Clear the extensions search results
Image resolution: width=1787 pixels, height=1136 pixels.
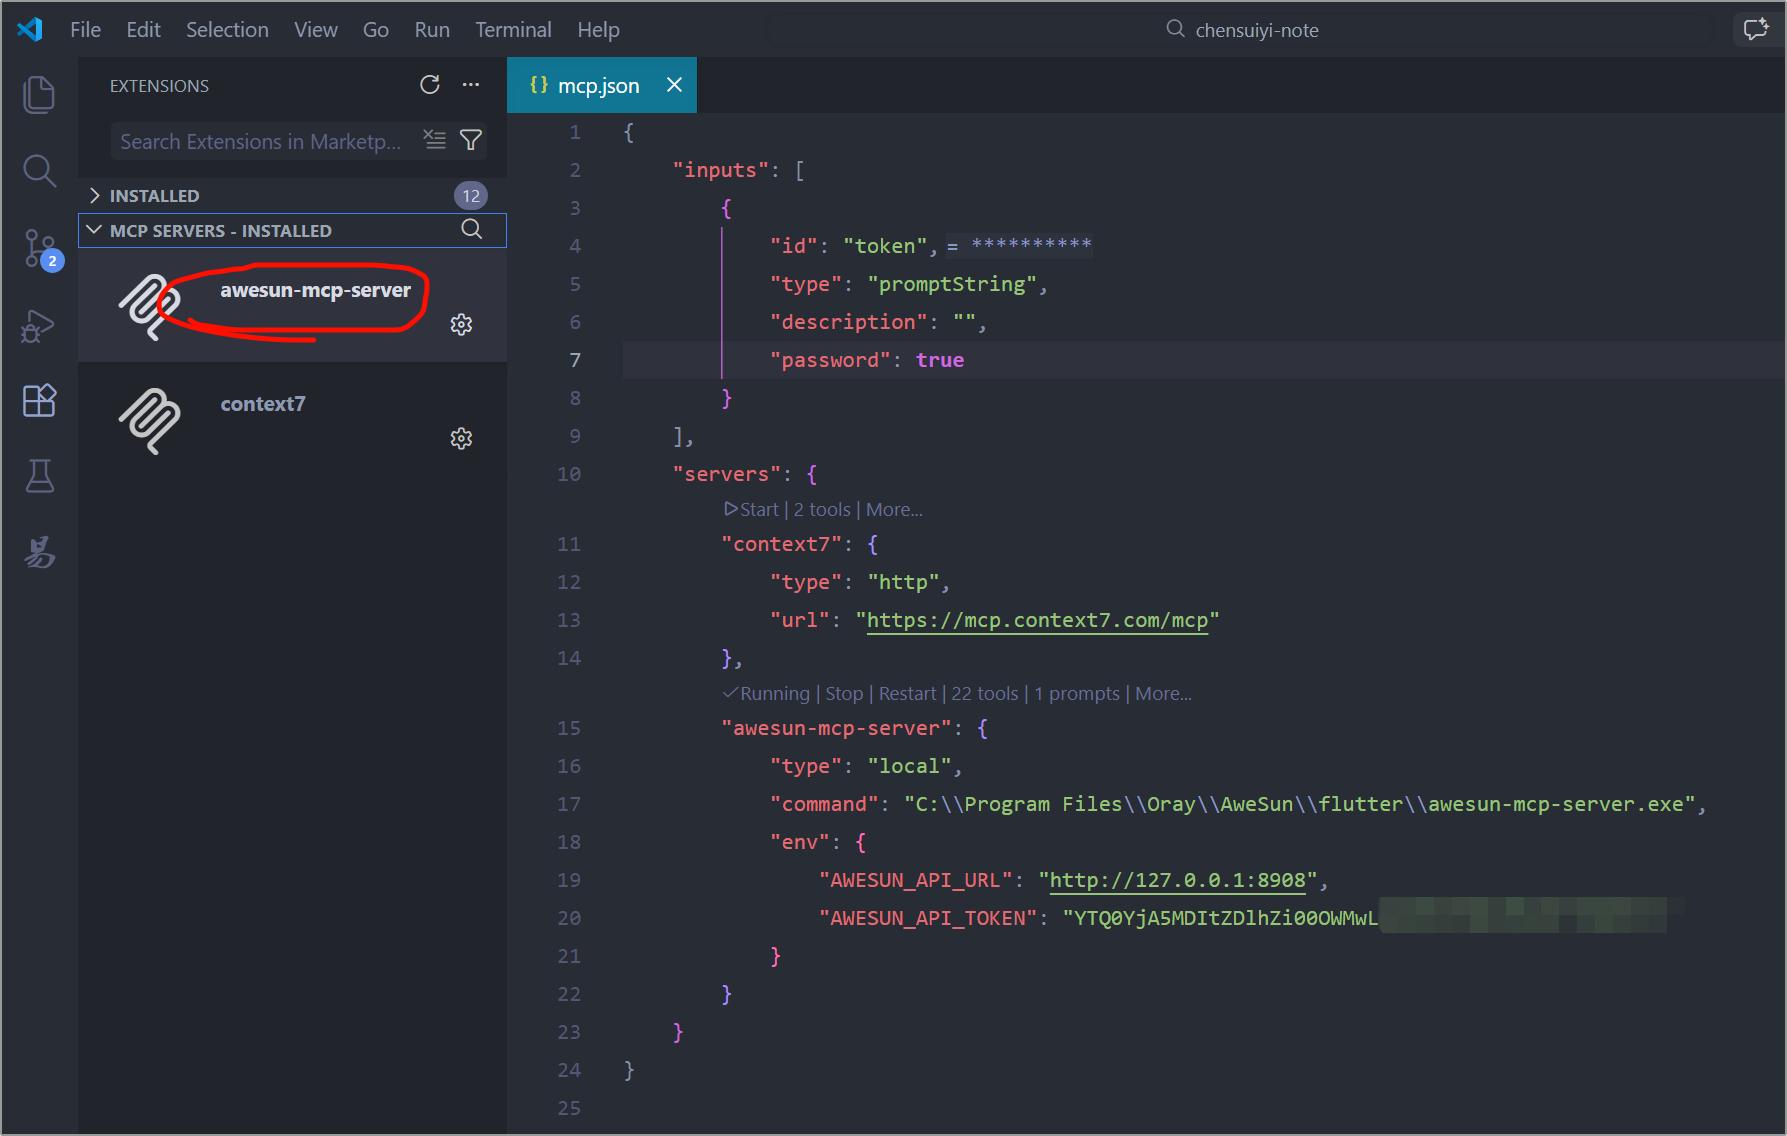435,140
